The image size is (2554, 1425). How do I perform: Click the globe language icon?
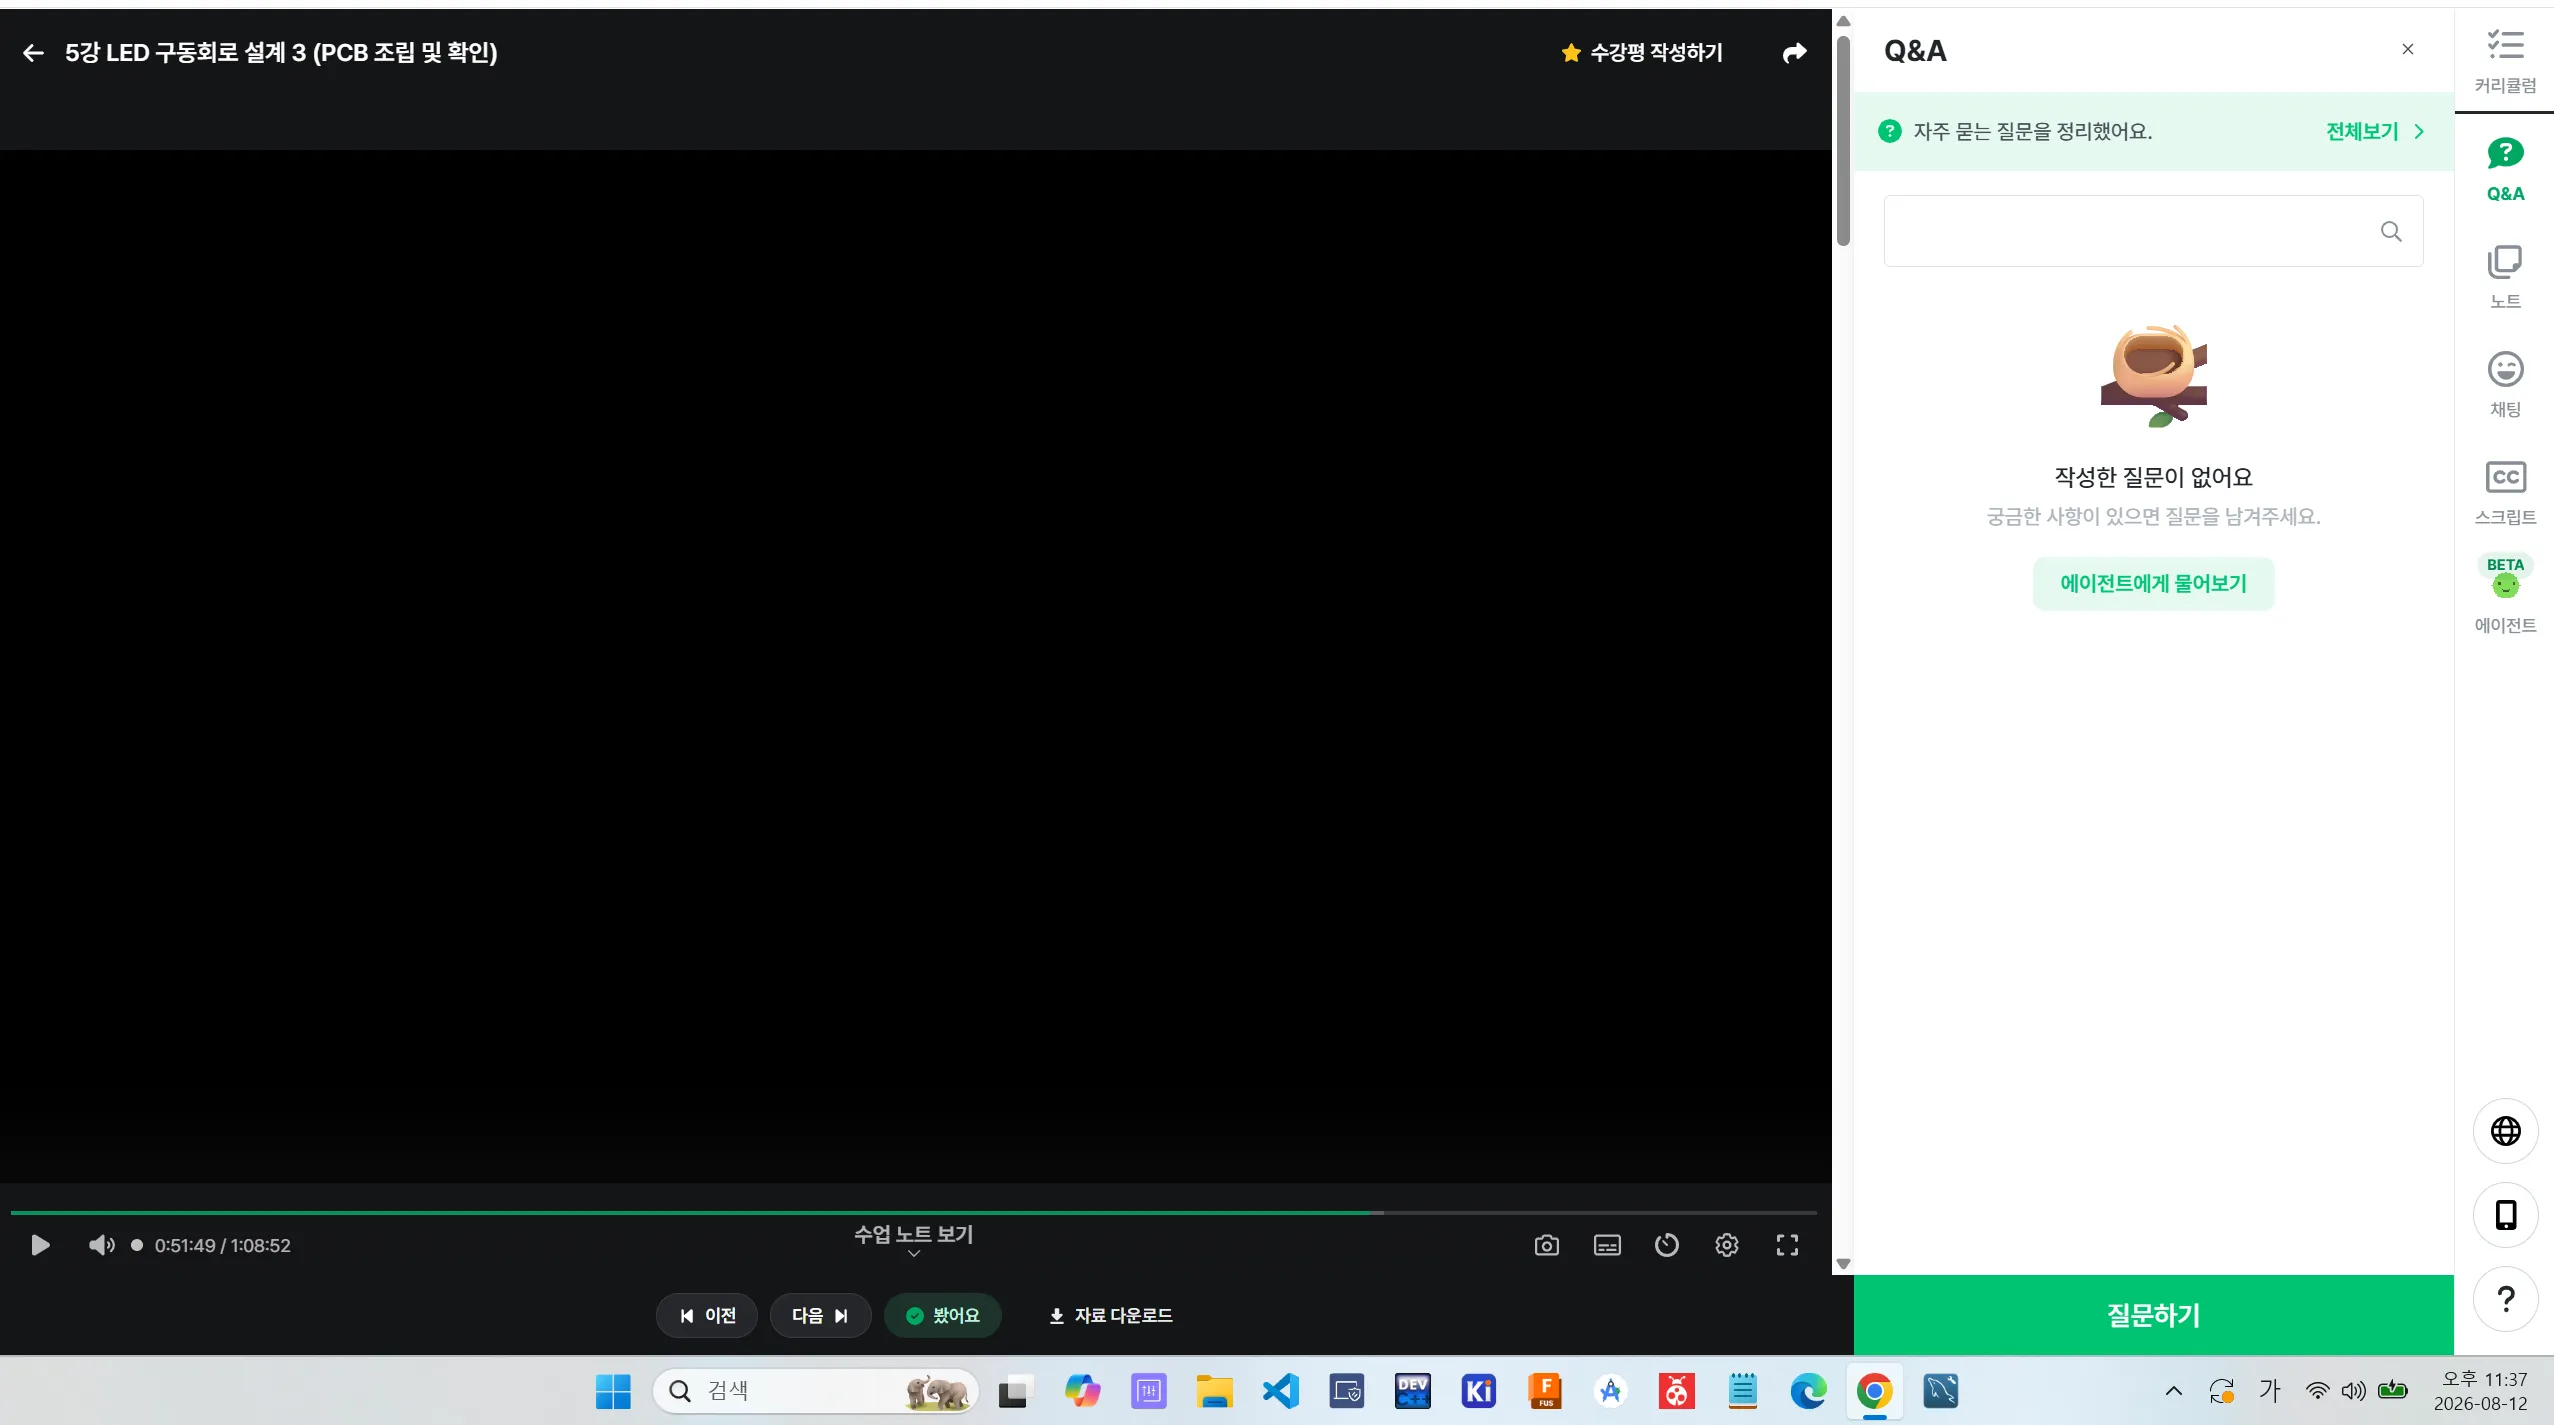coord(2505,1131)
